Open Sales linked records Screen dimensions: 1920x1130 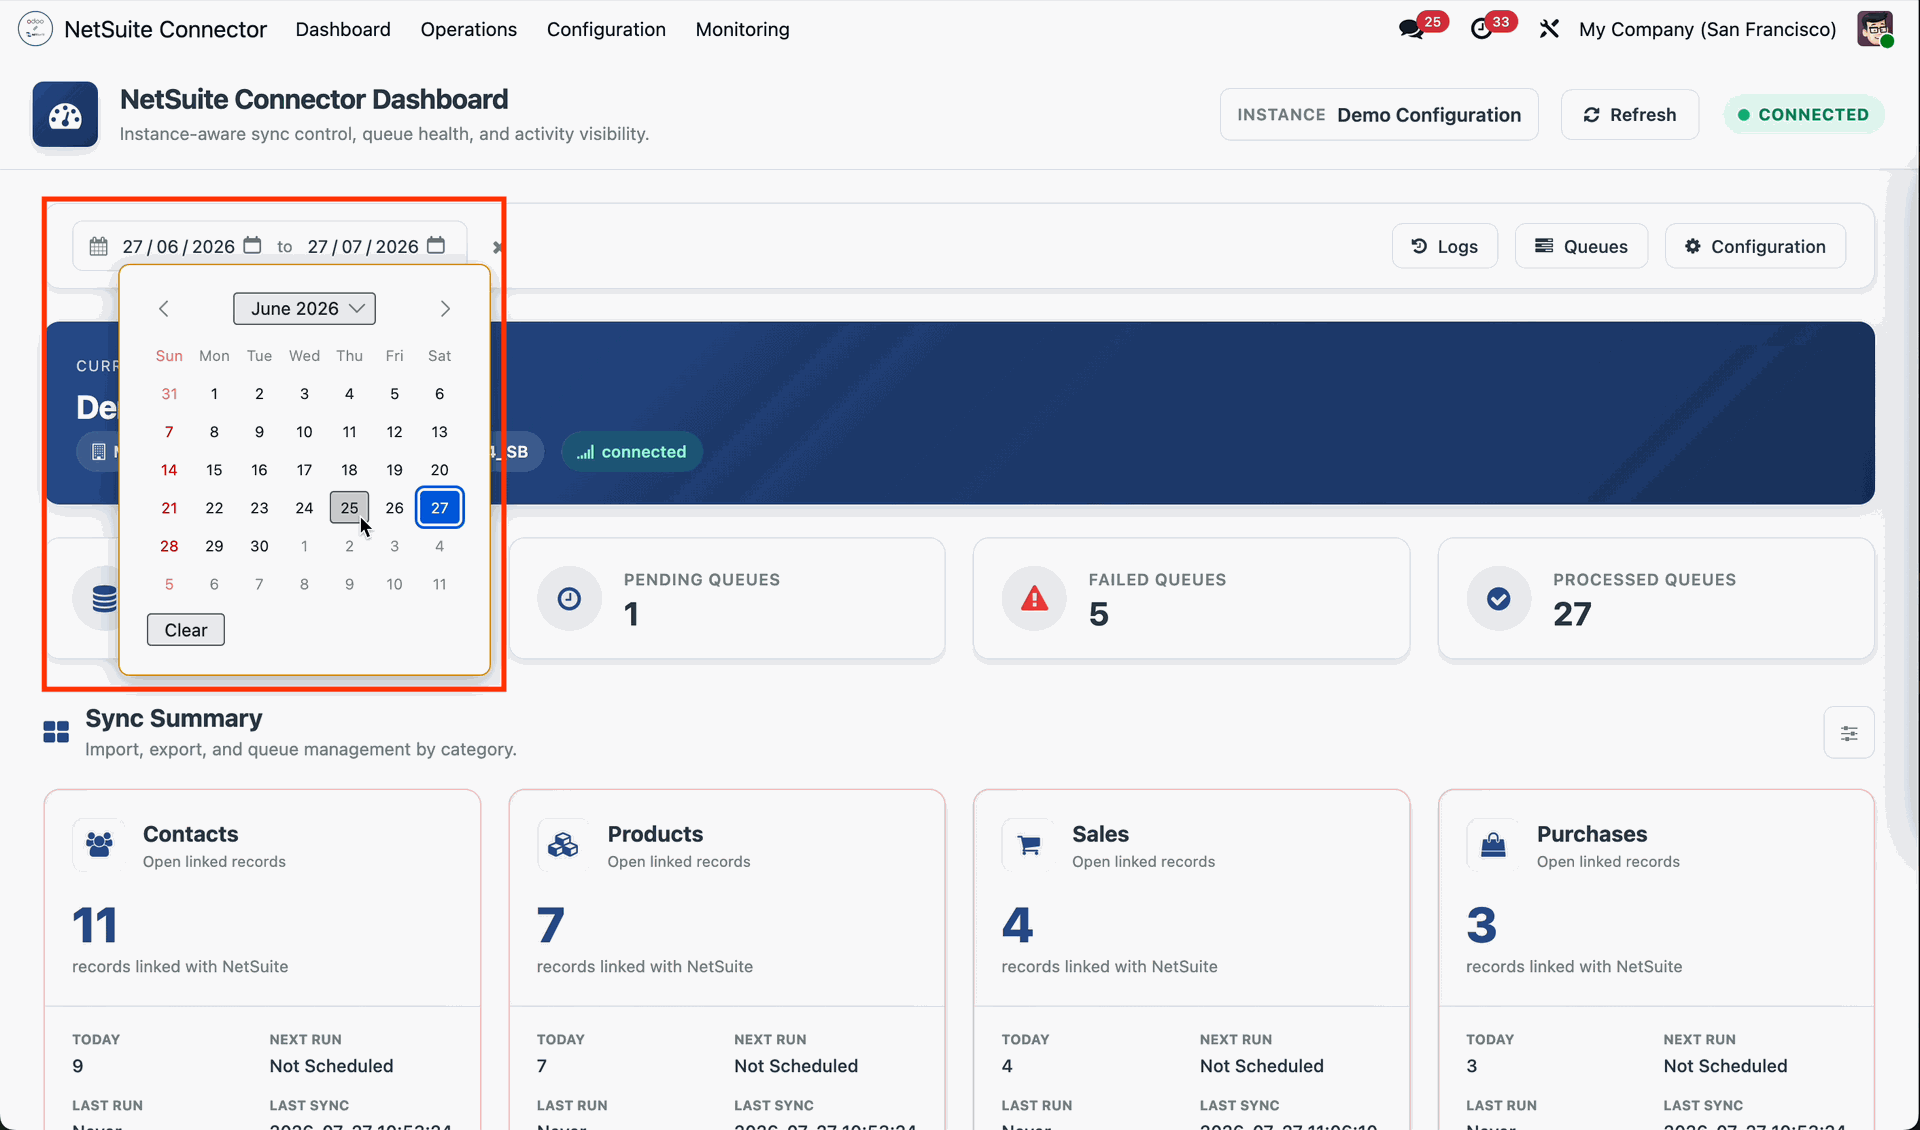pyautogui.click(x=1143, y=861)
